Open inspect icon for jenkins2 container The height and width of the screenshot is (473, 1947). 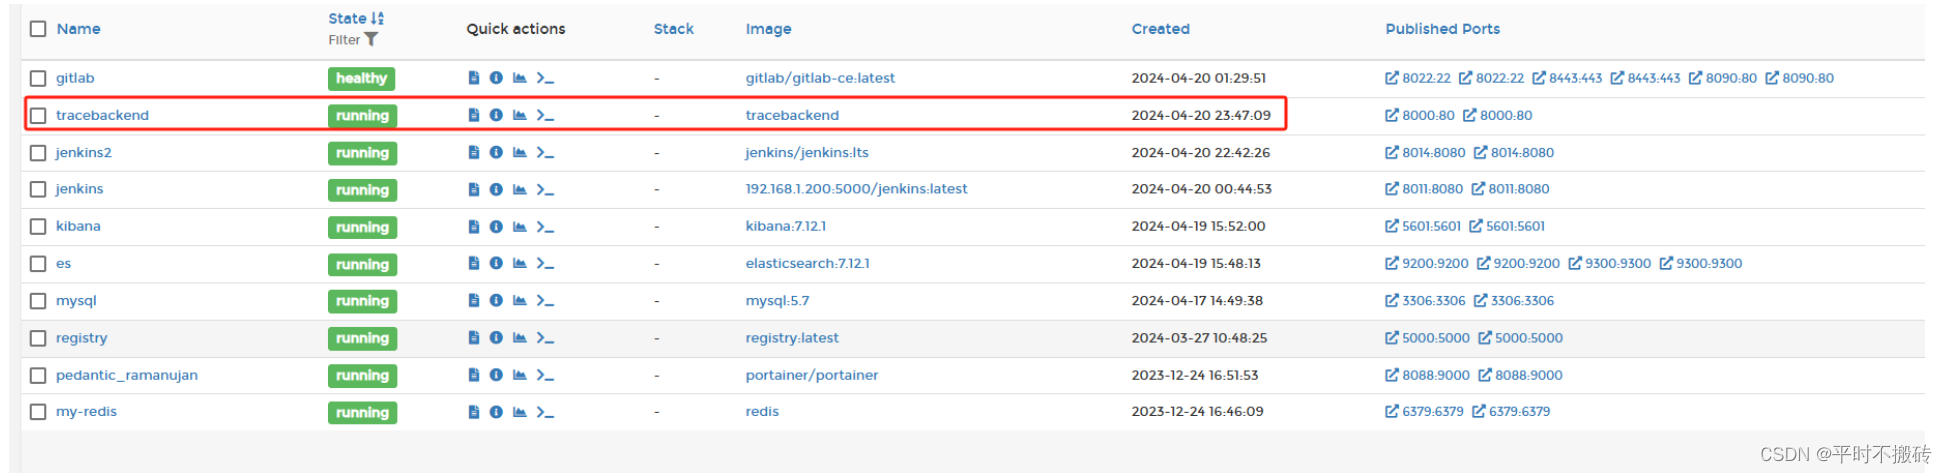click(496, 152)
